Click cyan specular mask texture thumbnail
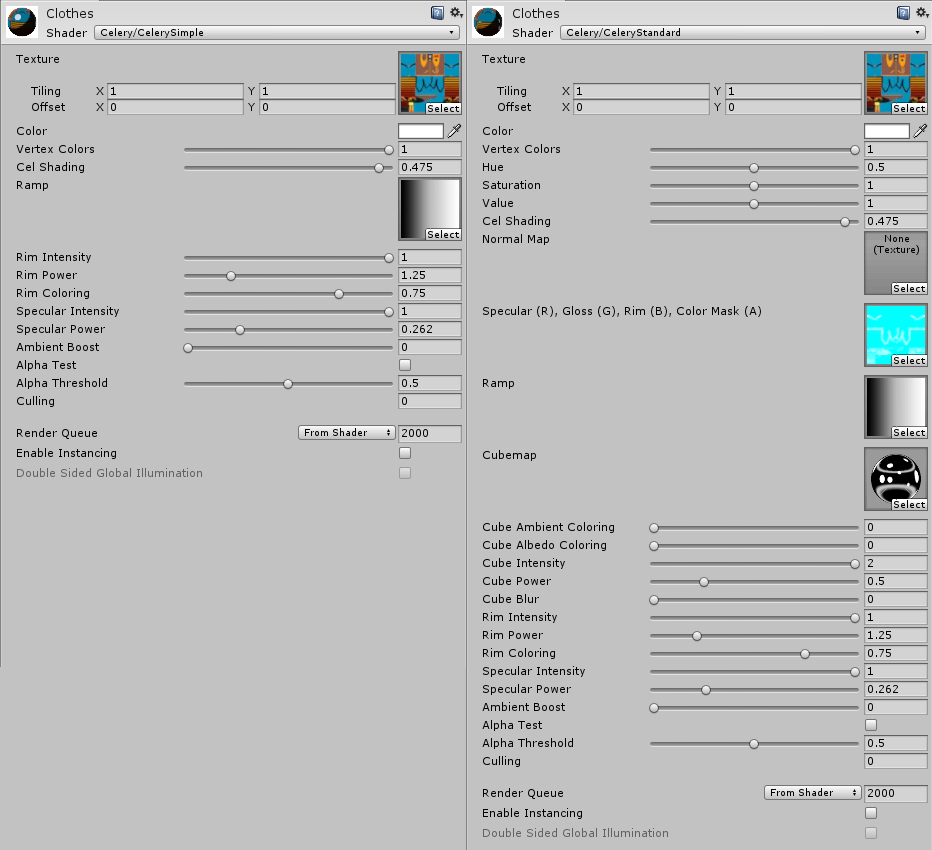Screen dimensions: 932x850 click(896, 335)
